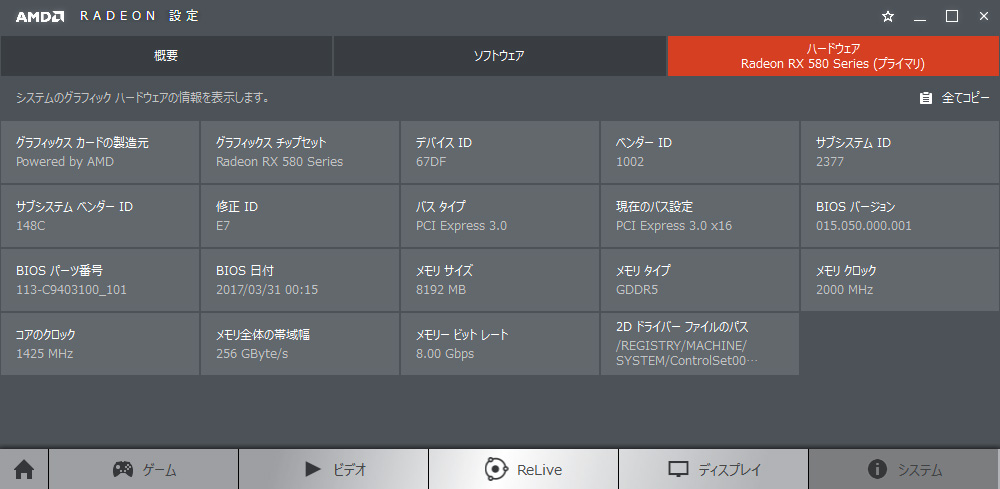Click the gamepad icon on ゲーム tab

click(123, 470)
